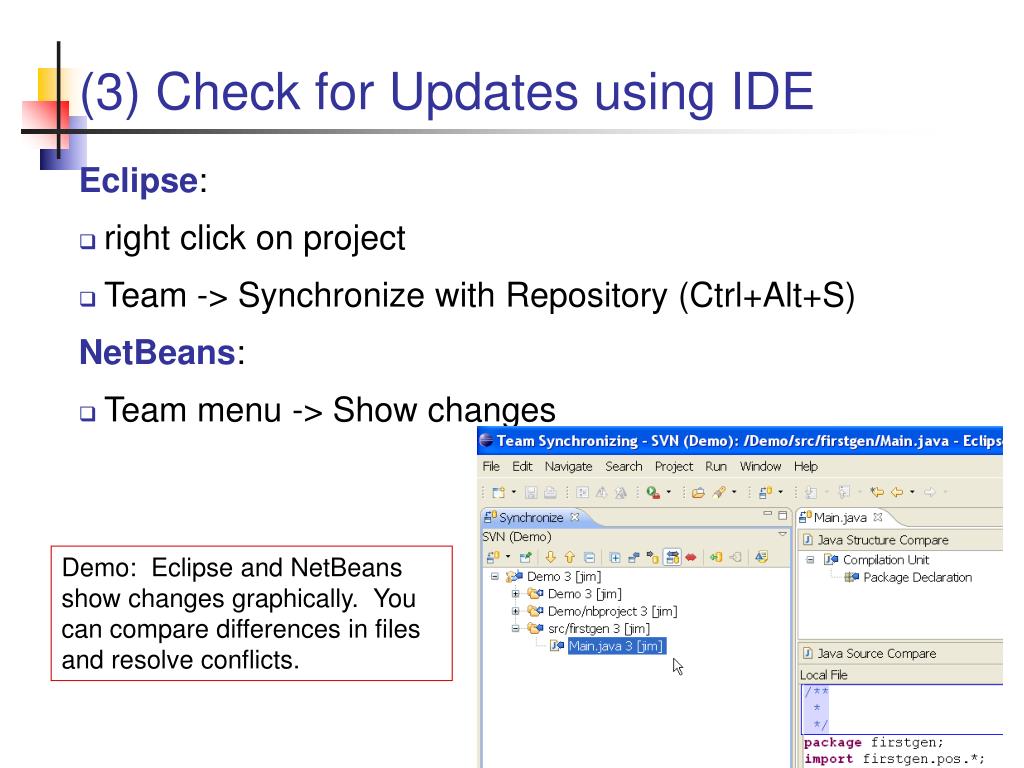Select Compilation Unit item
1024x768 pixels.
click(886, 560)
